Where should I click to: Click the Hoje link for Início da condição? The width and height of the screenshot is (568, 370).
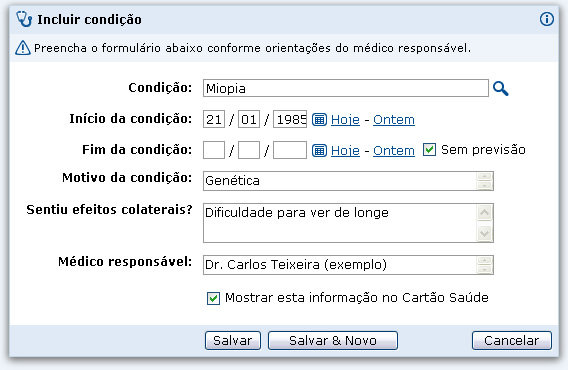tap(345, 120)
